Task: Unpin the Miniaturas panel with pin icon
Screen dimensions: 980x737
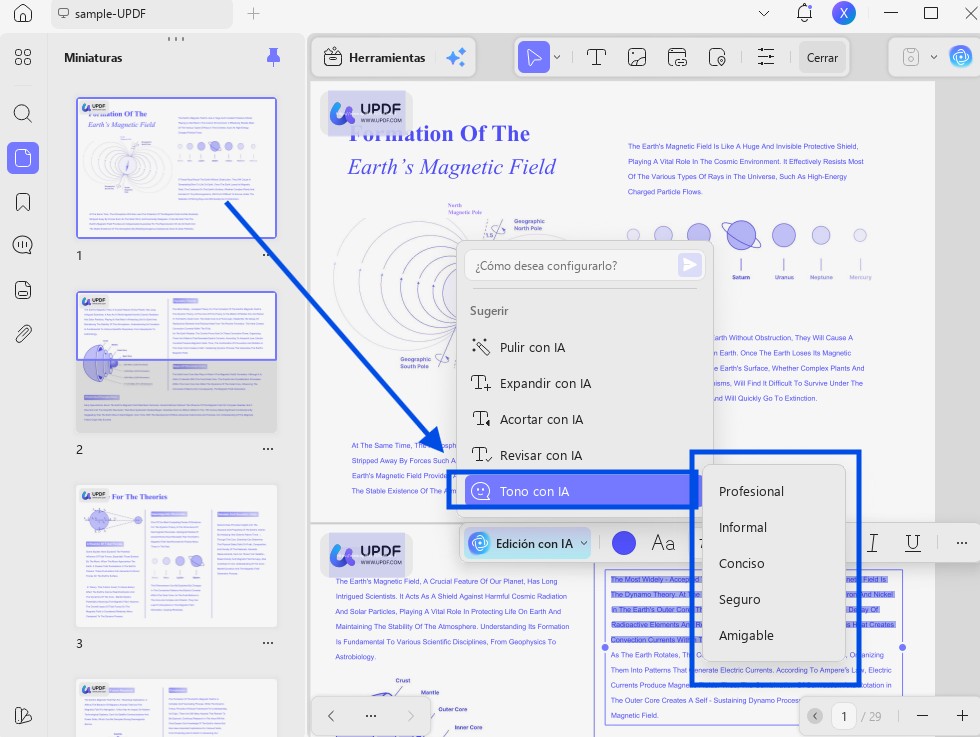Action: (273, 57)
